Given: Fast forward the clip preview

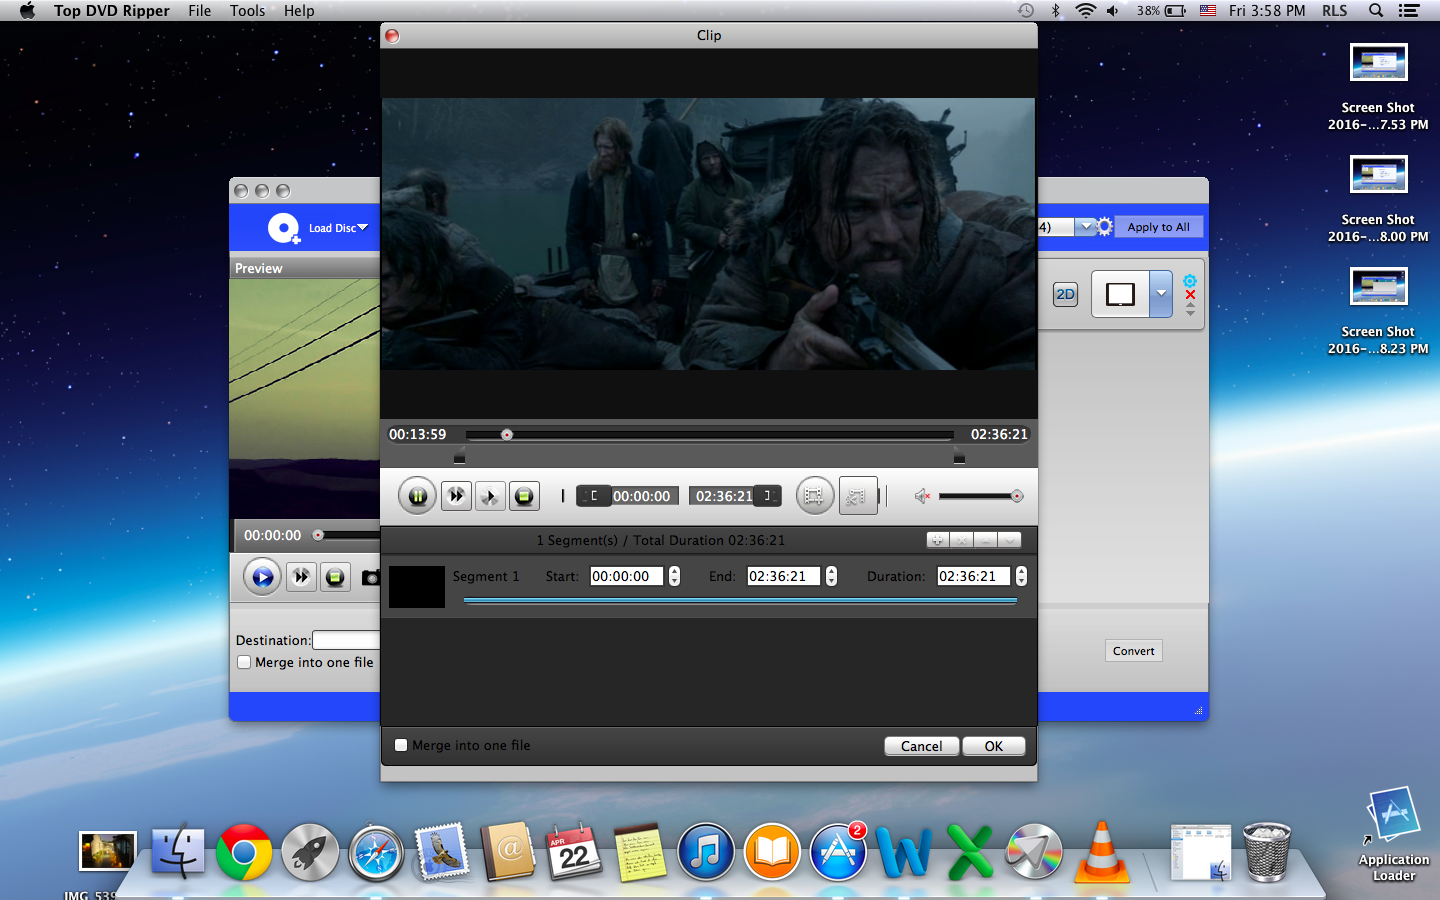Looking at the screenshot, I should coord(456,496).
